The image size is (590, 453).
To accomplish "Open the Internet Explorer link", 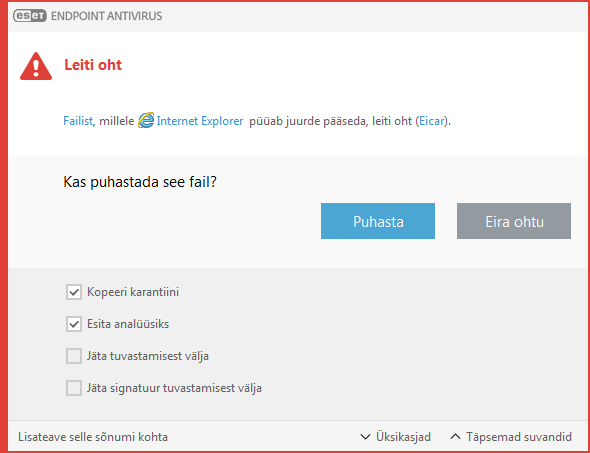I will click(x=200, y=121).
